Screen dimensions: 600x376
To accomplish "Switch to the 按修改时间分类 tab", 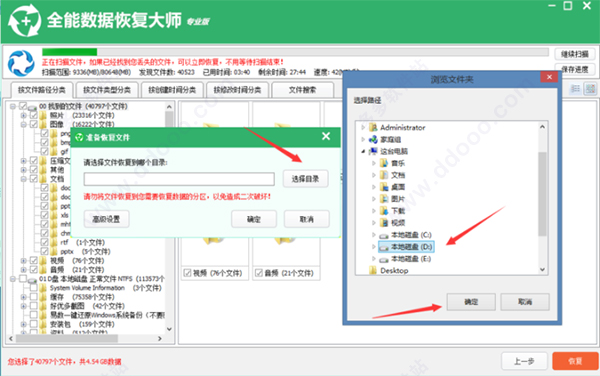I will [x=237, y=90].
